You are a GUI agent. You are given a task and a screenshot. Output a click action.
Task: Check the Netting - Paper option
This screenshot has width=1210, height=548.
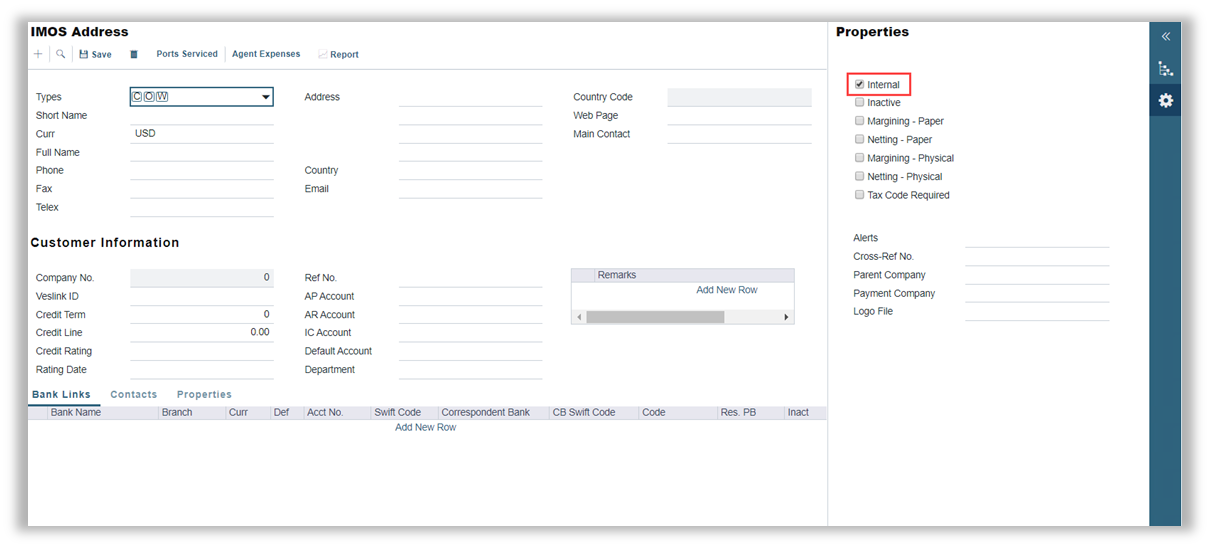(860, 140)
